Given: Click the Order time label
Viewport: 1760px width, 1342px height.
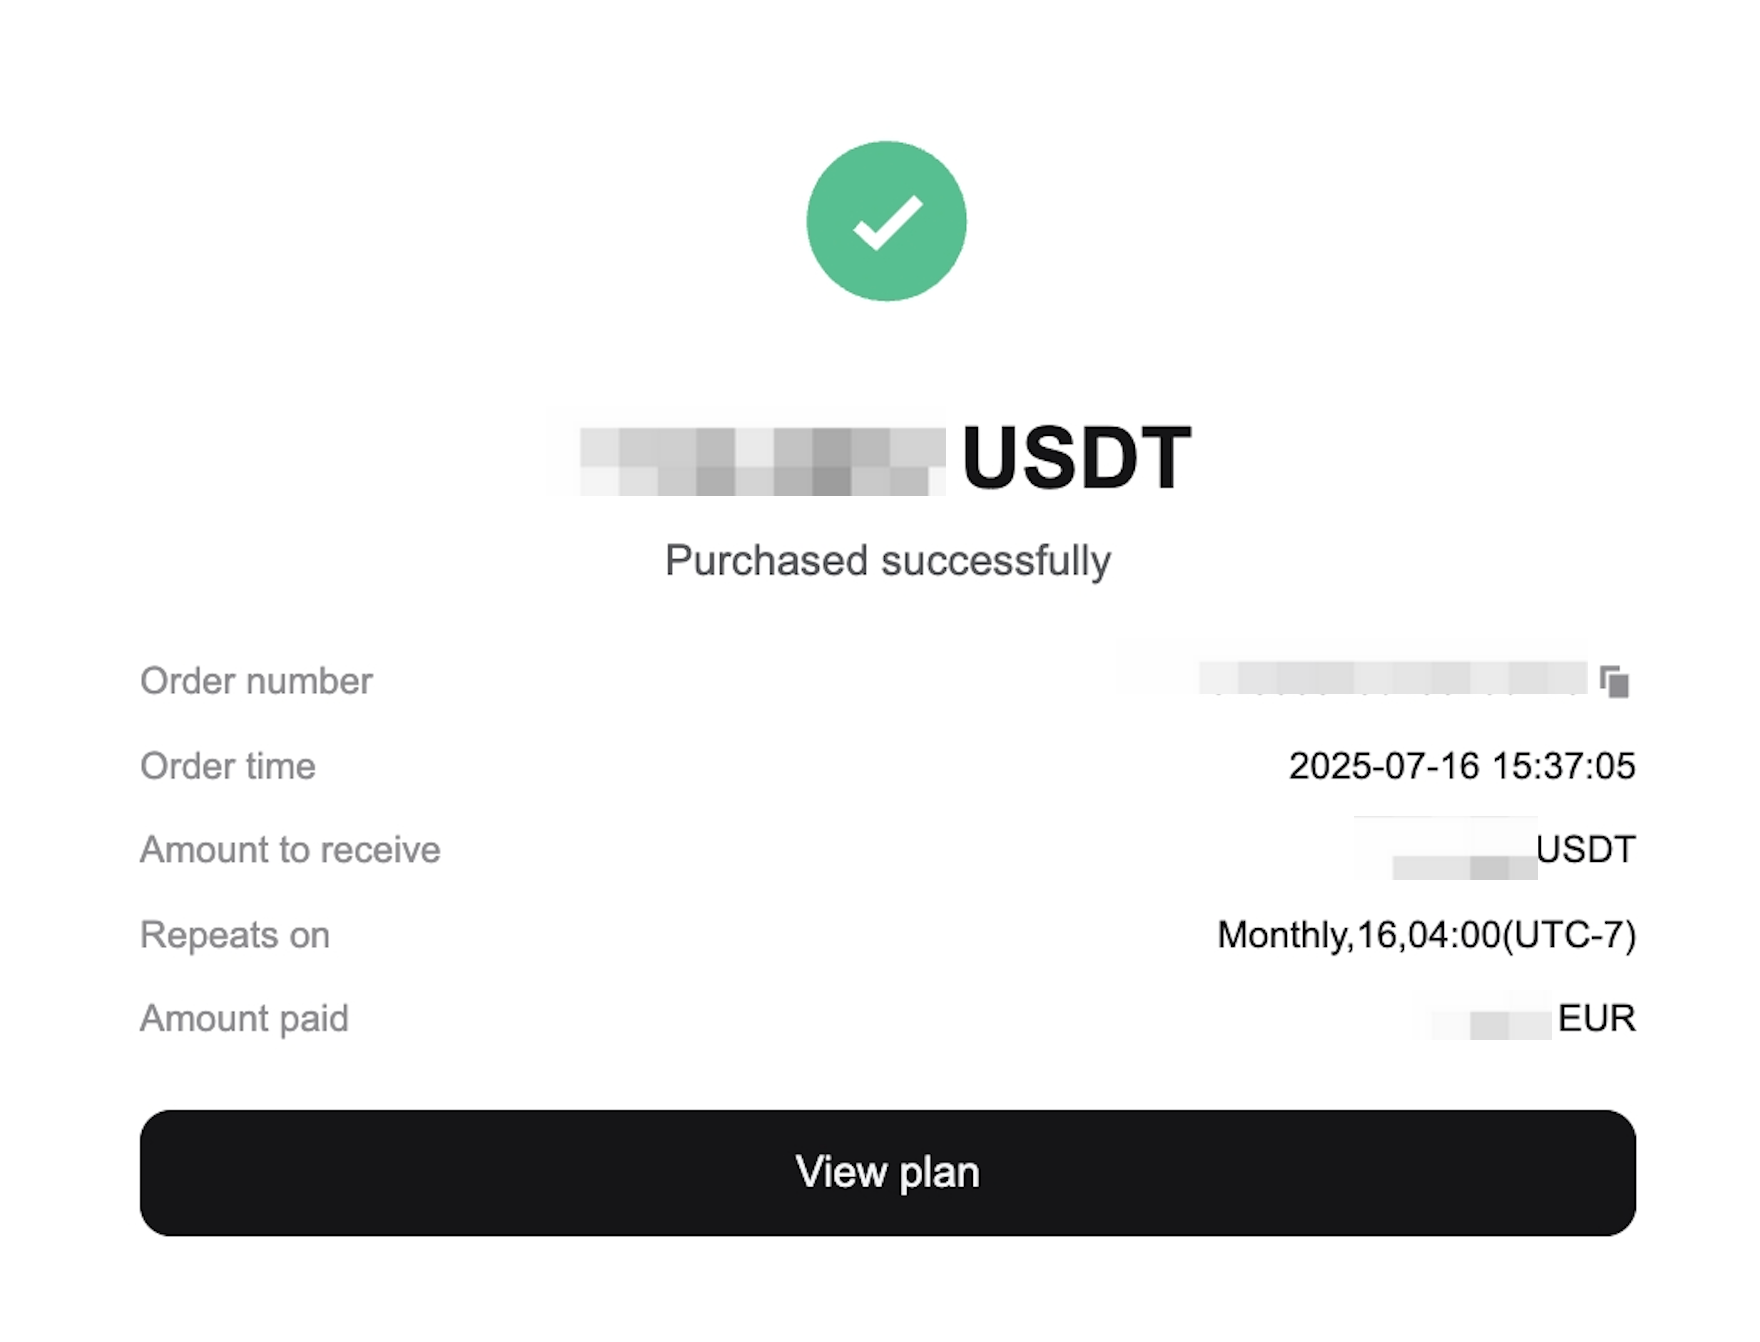Looking at the screenshot, I should 228,766.
